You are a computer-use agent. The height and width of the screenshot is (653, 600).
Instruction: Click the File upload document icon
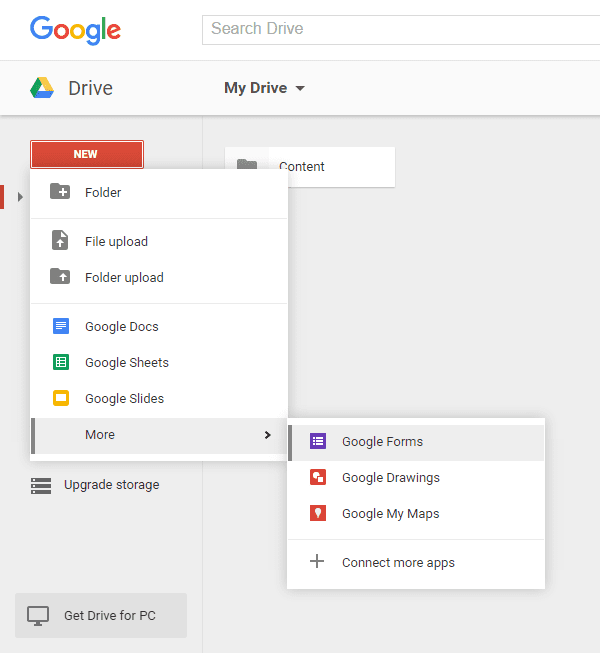pyautogui.click(x=60, y=240)
